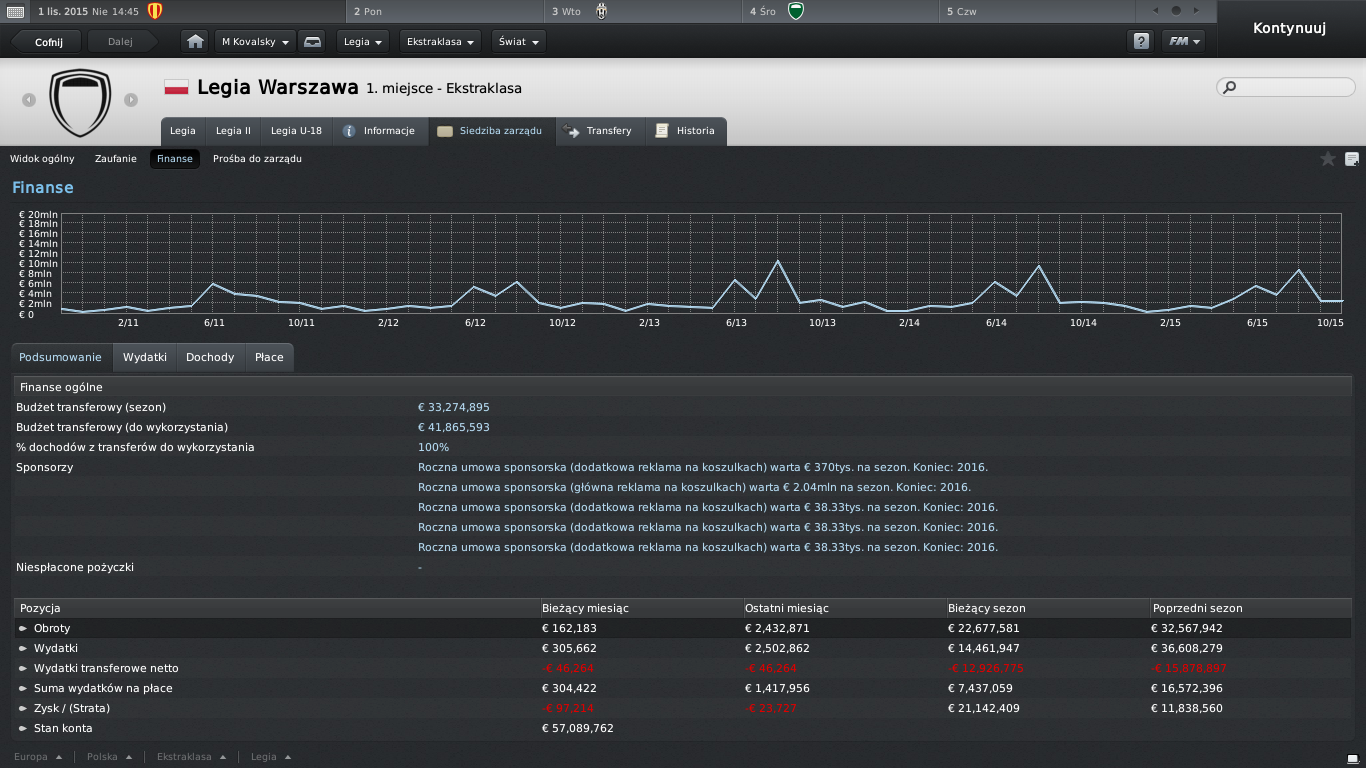Go to previous club with left arrow
The image size is (1366, 768).
[x=29, y=100]
